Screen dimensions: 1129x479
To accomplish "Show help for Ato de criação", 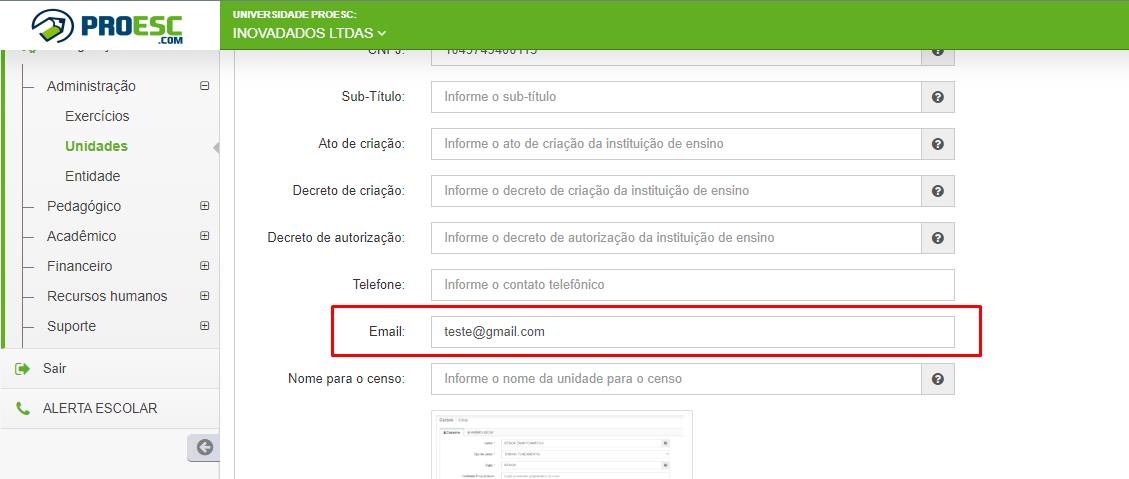I will [937, 144].
